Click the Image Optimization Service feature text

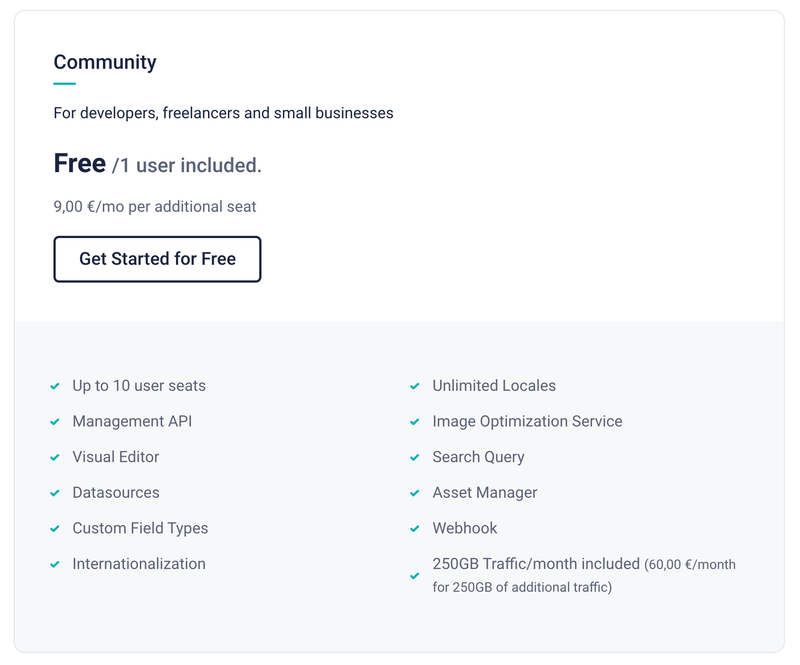527,421
